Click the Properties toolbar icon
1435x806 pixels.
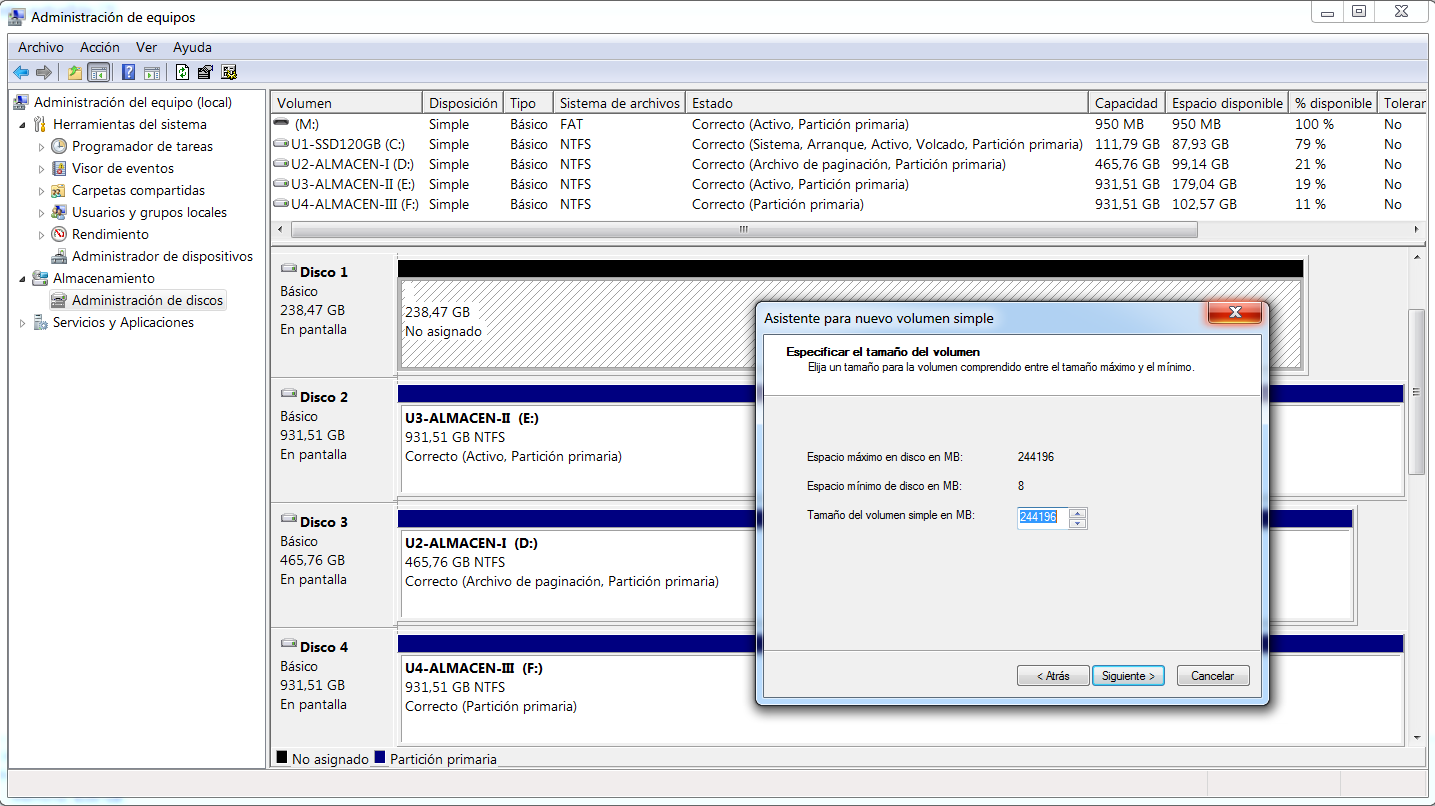tap(205, 72)
